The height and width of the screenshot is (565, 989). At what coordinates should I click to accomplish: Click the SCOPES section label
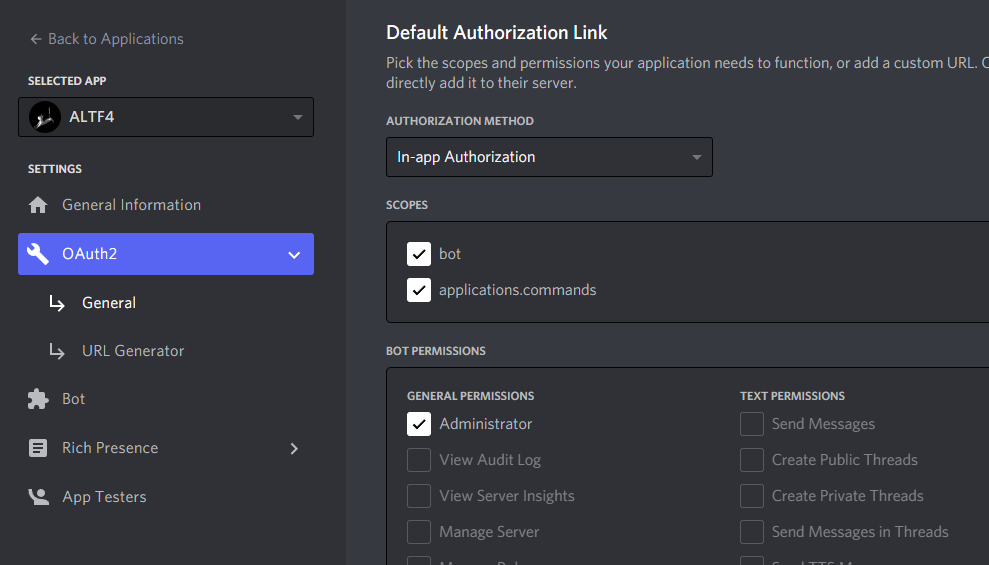(x=407, y=205)
